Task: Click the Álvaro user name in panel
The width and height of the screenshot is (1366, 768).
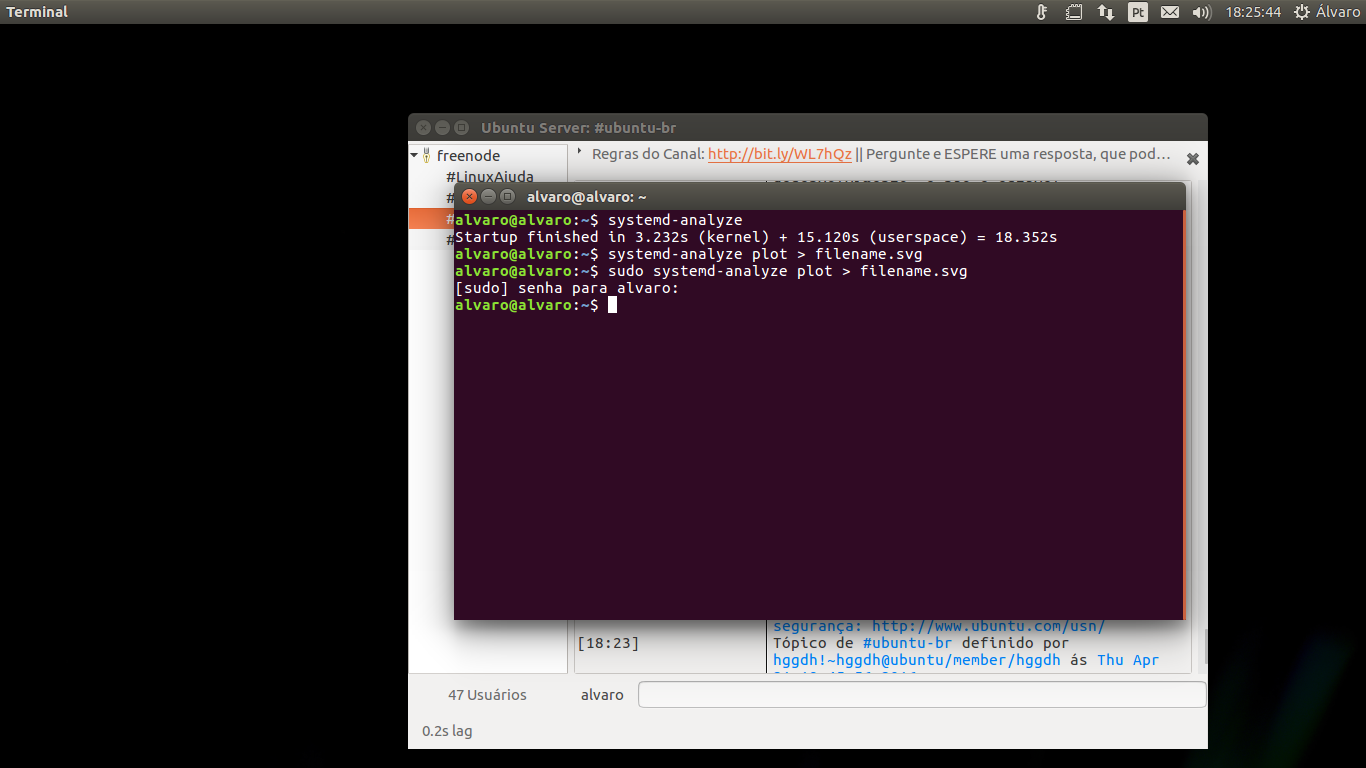Action: (1338, 12)
